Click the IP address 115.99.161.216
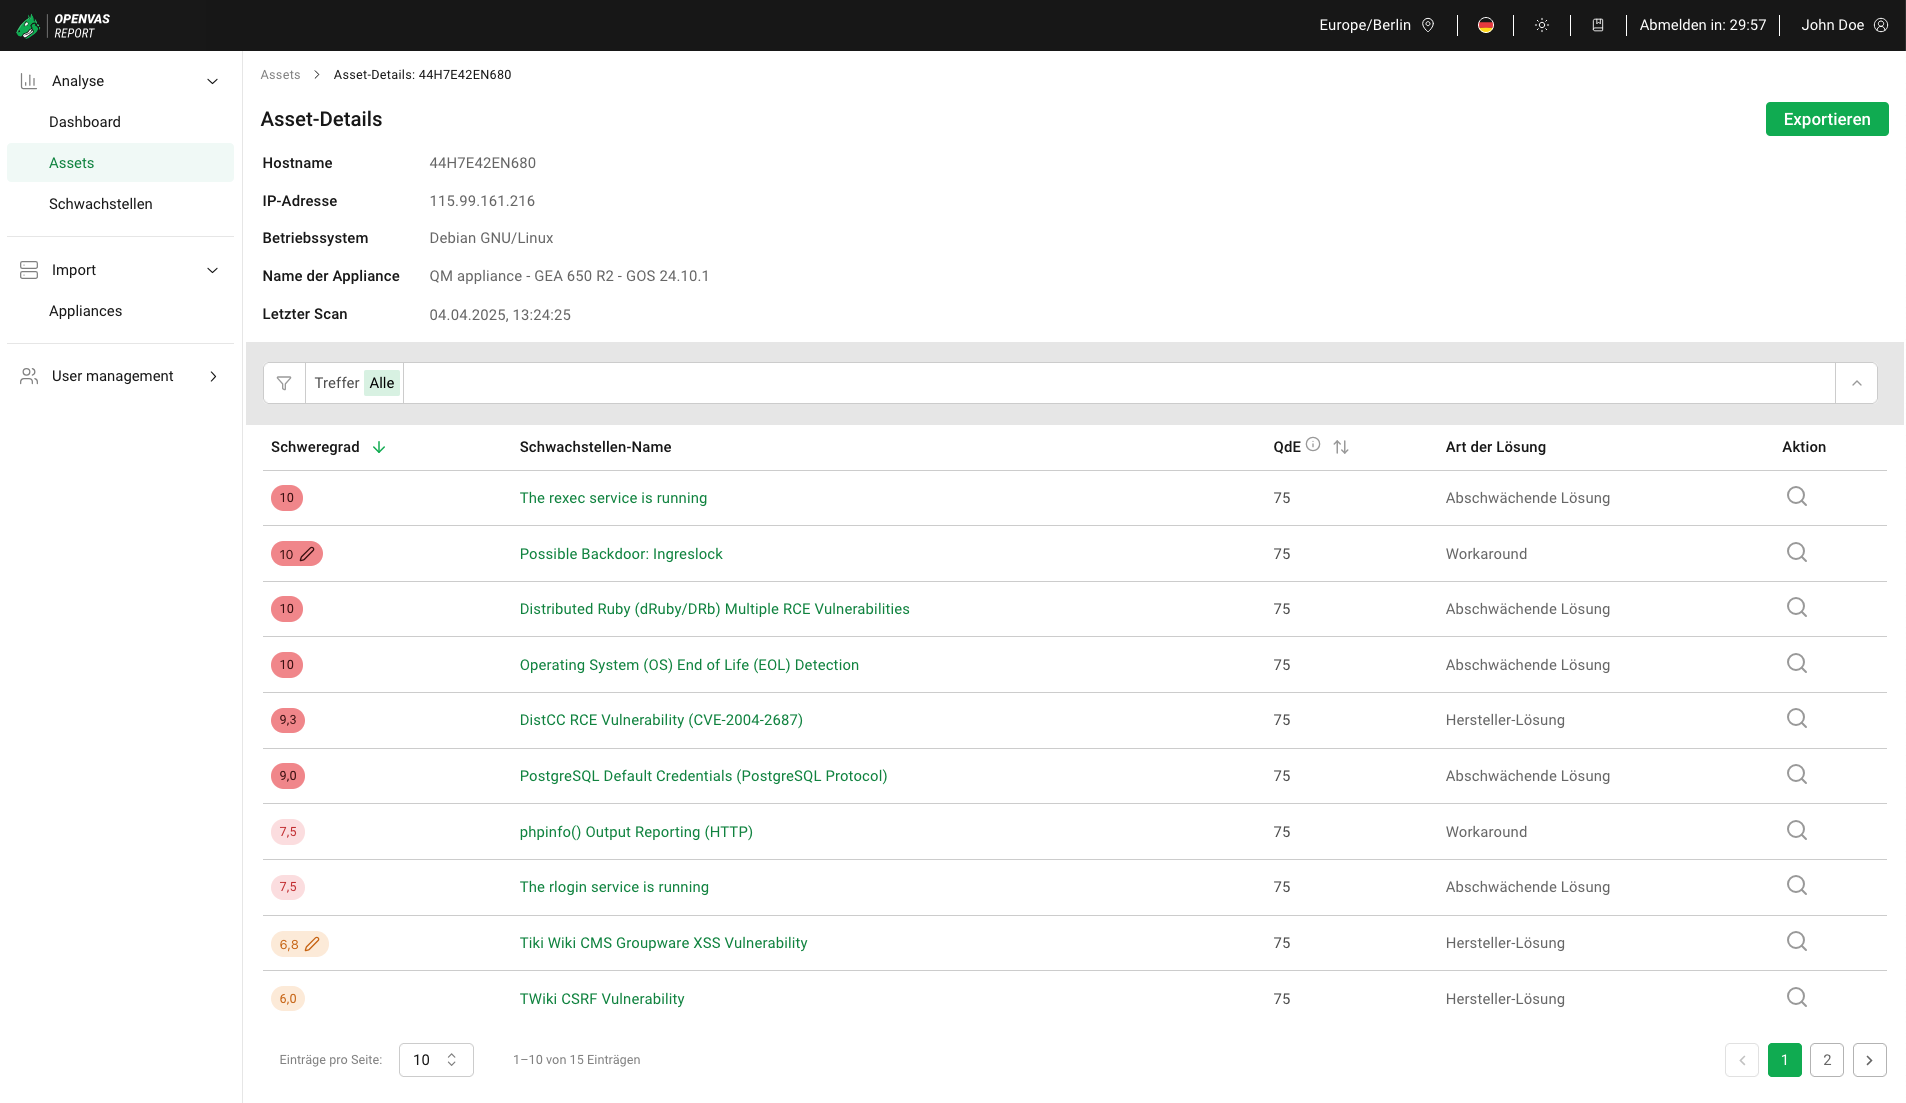Viewport: 1906px width, 1103px height. pos(482,201)
